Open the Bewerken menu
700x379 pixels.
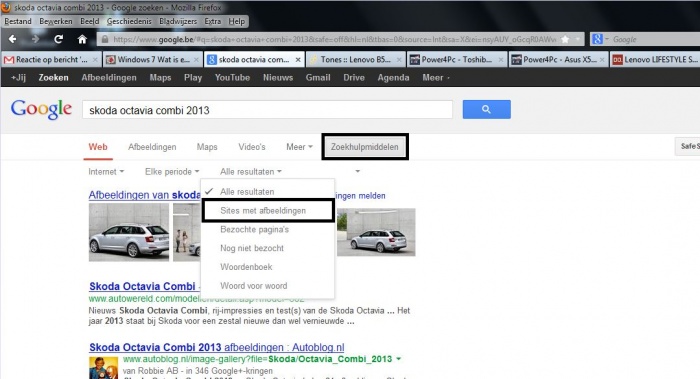click(55, 21)
